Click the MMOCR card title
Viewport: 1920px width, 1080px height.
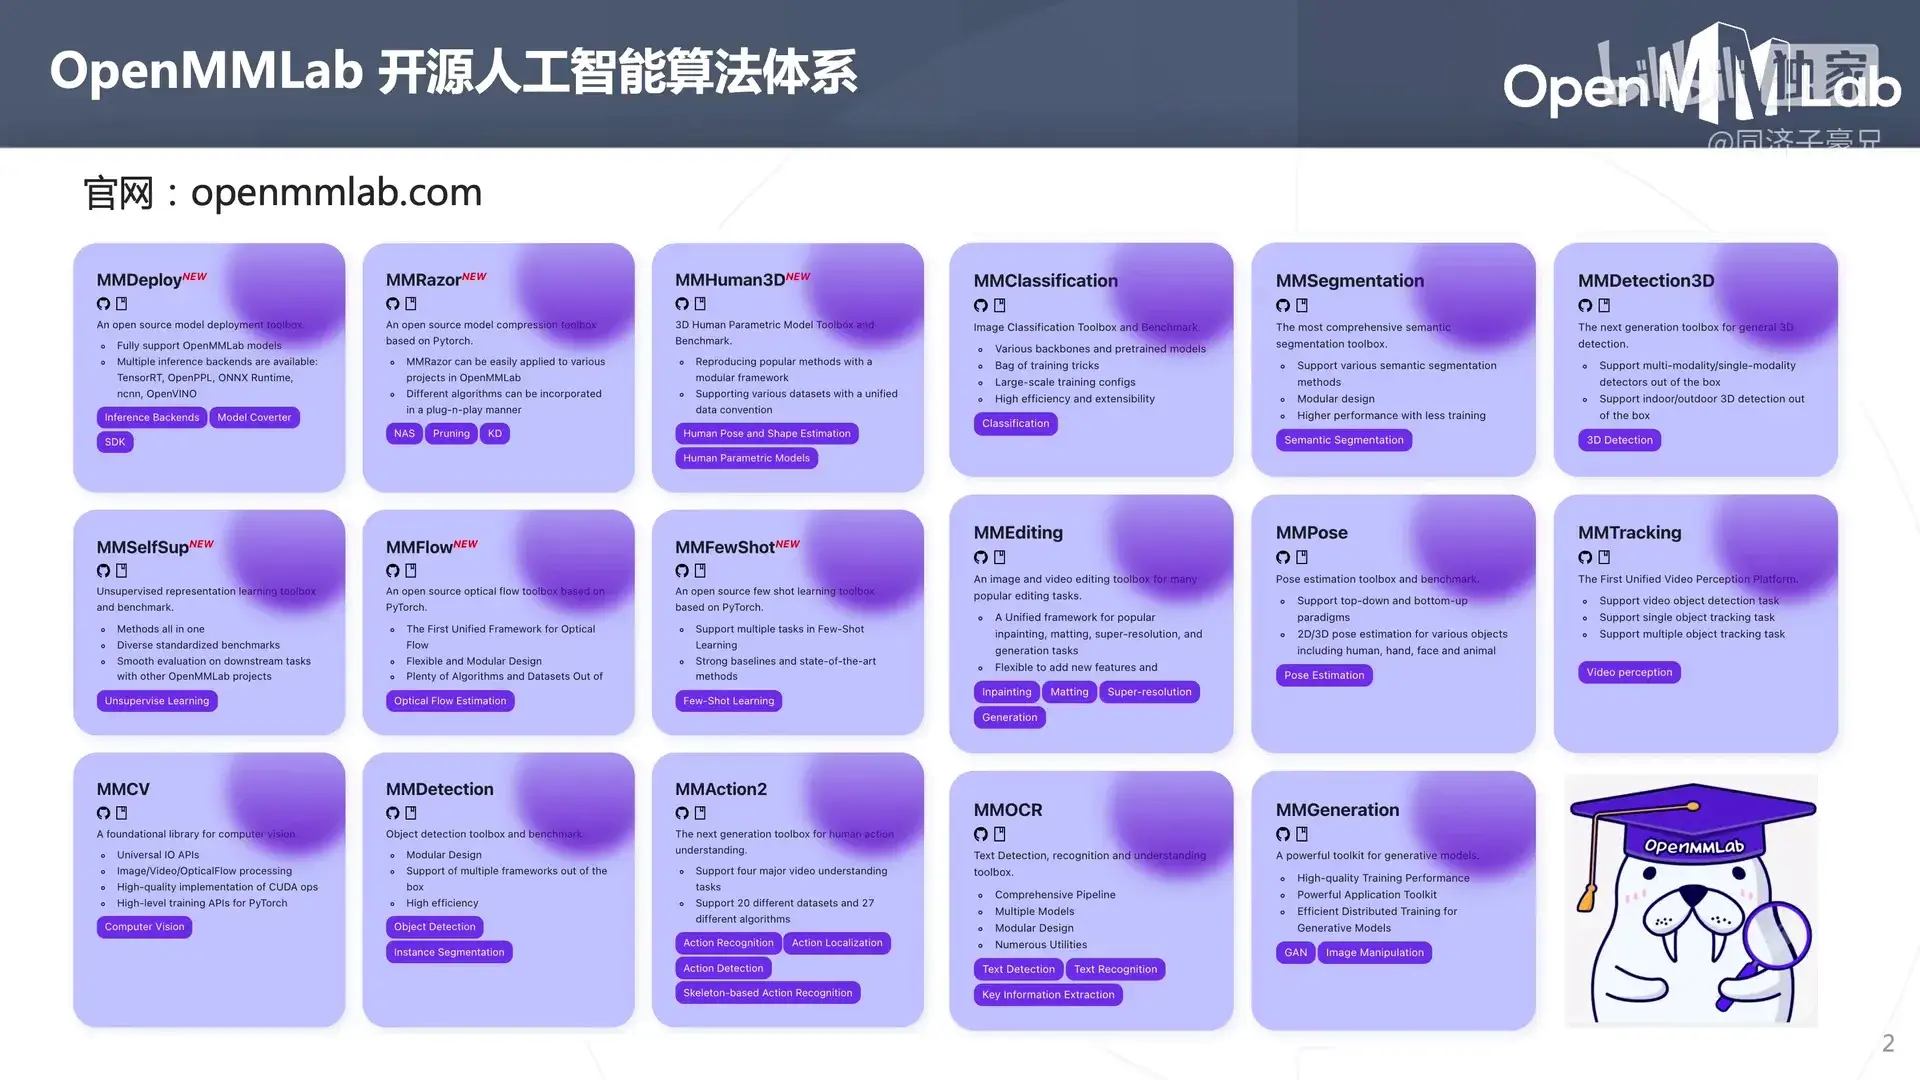point(1008,810)
